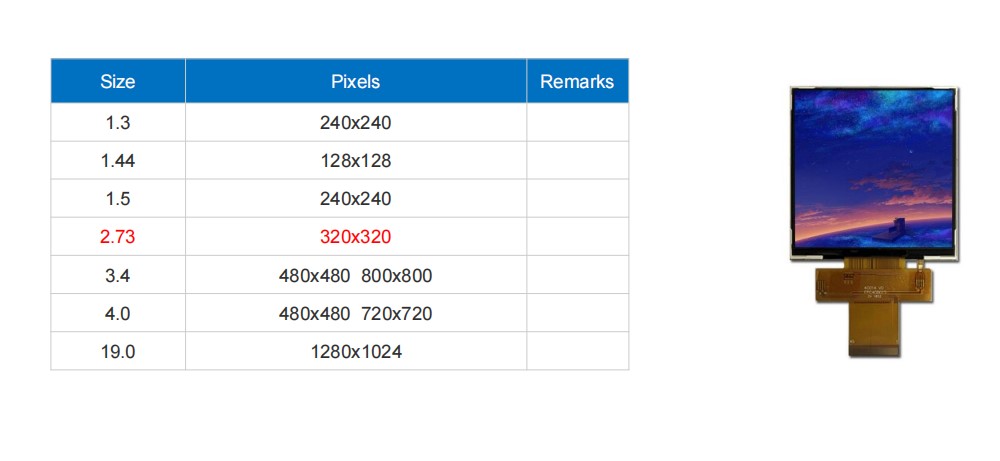Click the red 2.73 size value

[118, 237]
